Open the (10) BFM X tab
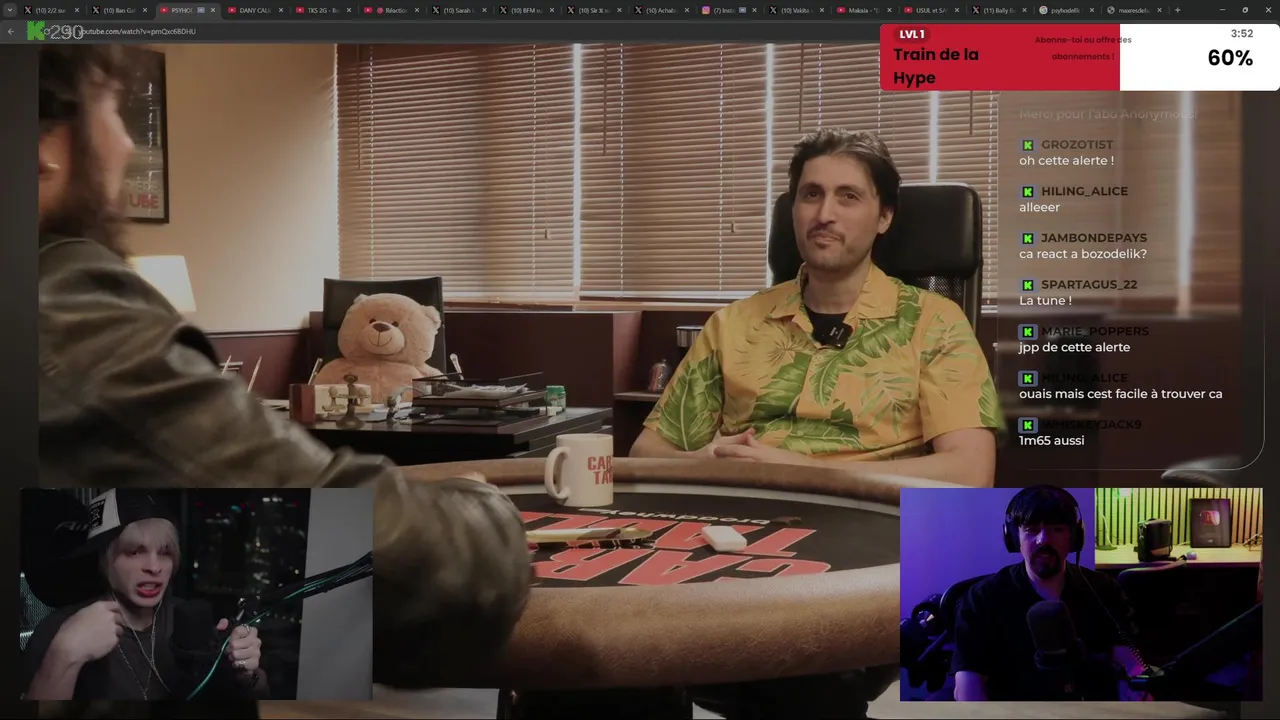 click(527, 10)
